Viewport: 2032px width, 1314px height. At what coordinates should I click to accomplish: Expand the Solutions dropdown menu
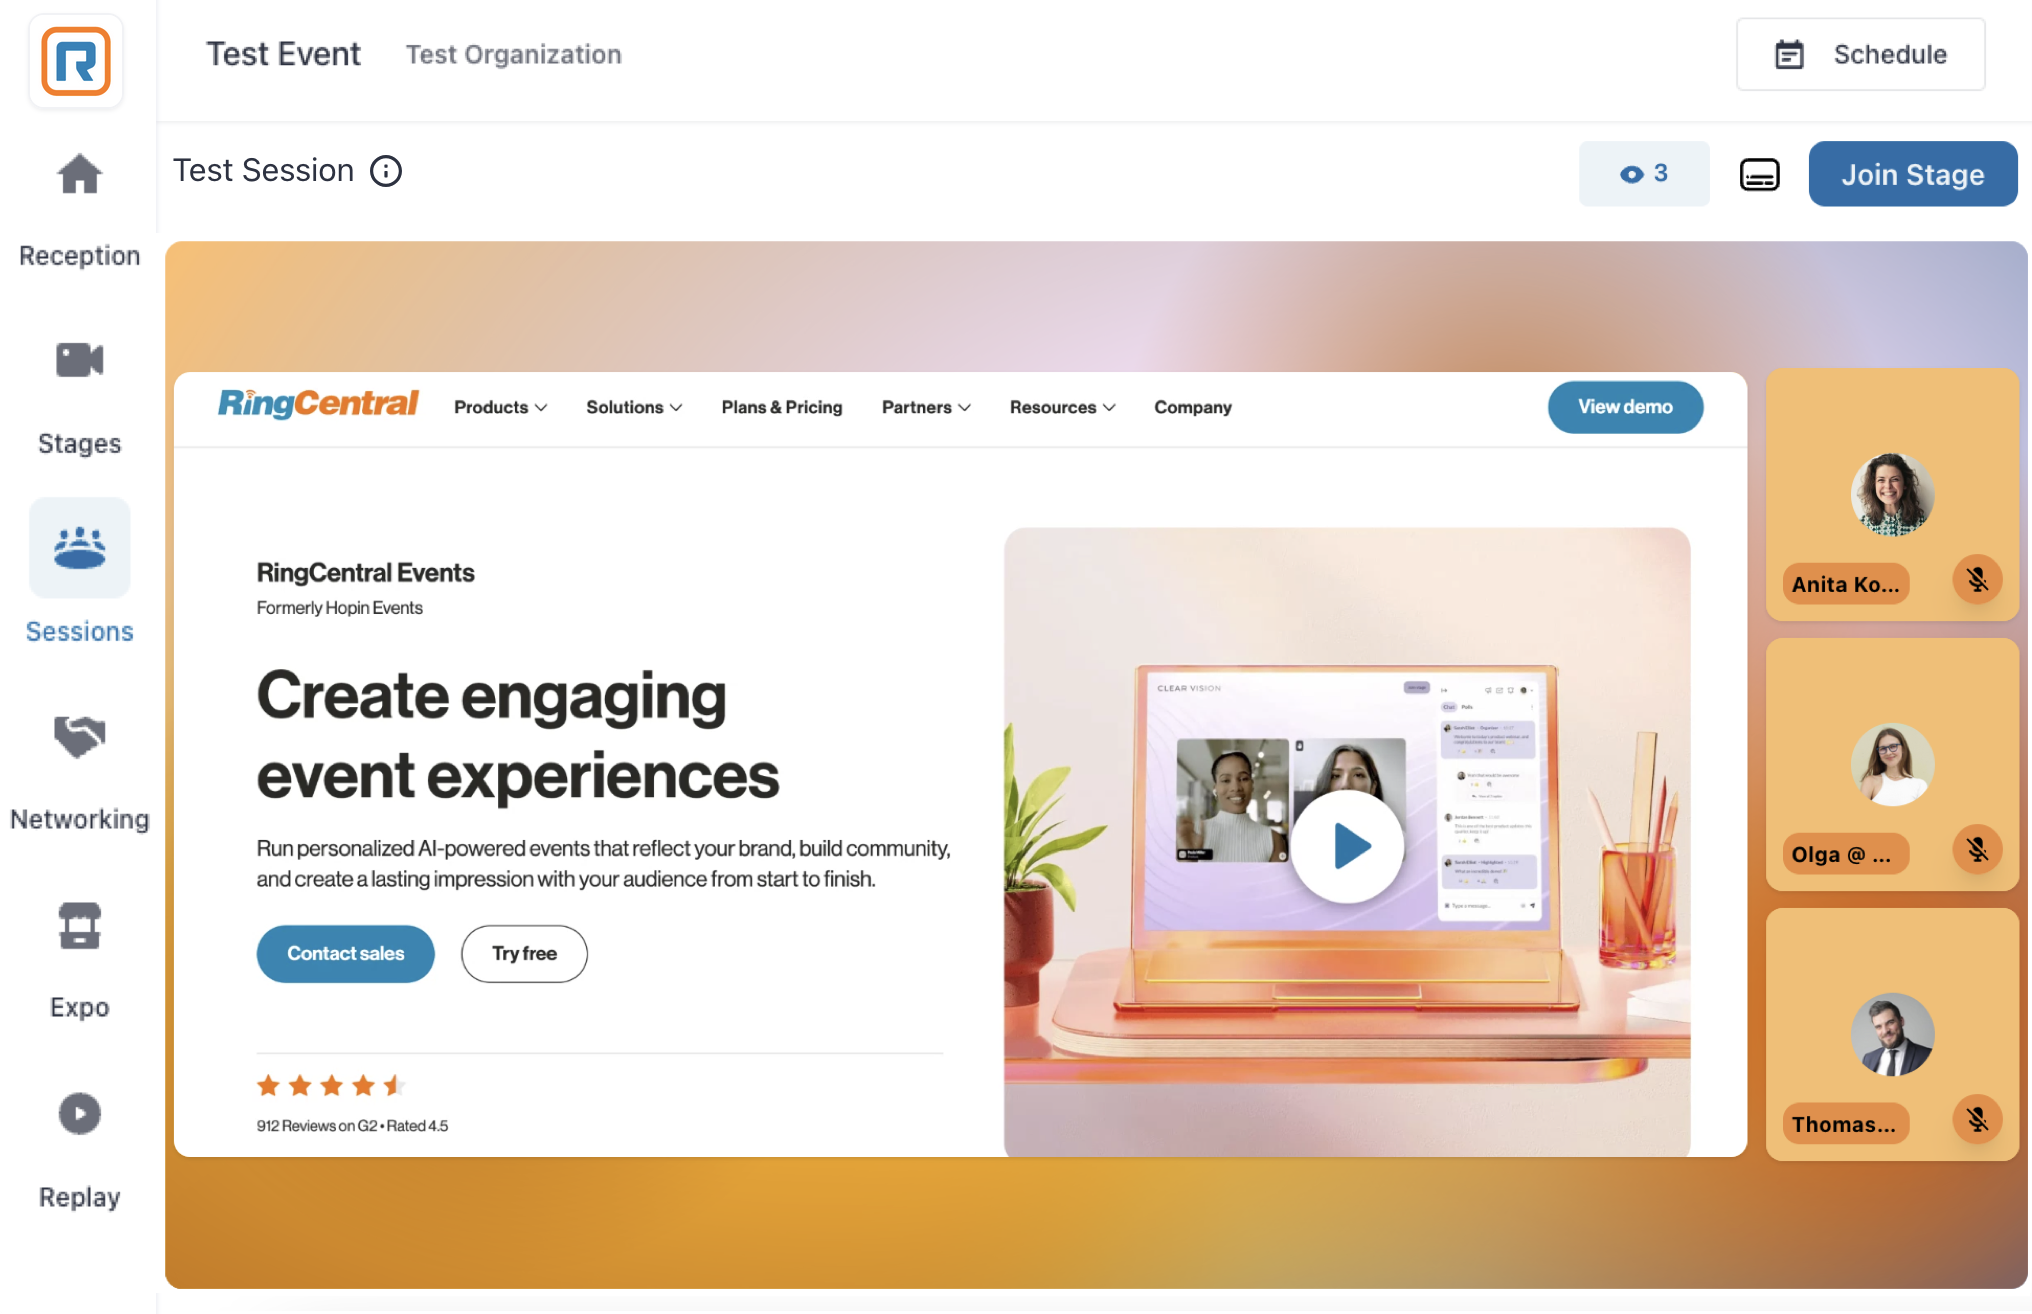click(x=634, y=407)
